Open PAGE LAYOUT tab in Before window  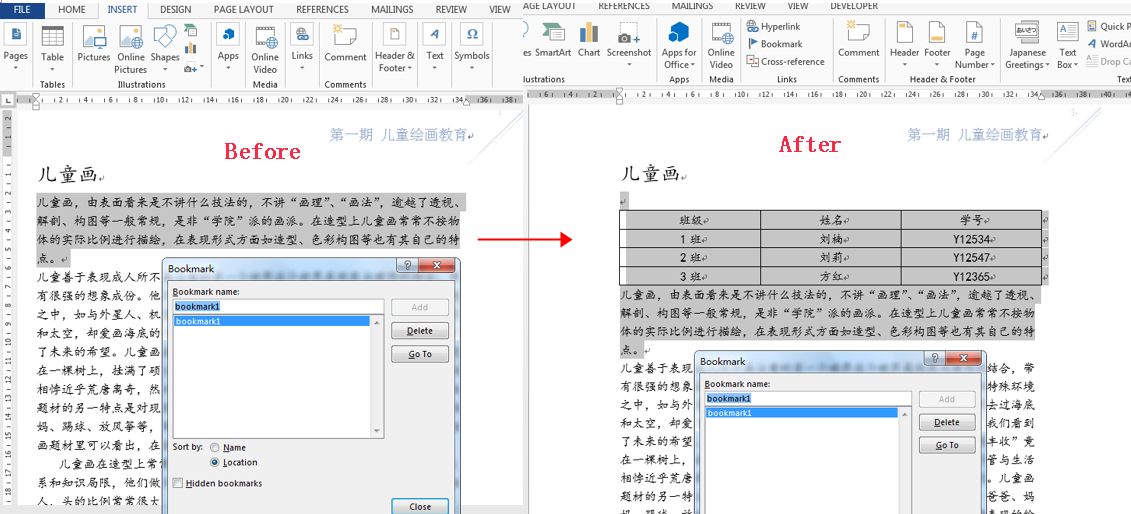(243, 9)
